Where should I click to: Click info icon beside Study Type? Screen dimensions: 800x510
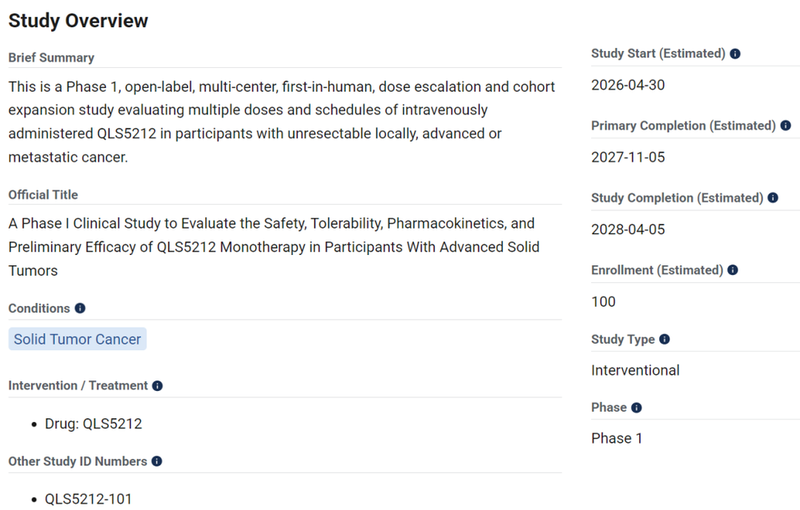tap(664, 340)
